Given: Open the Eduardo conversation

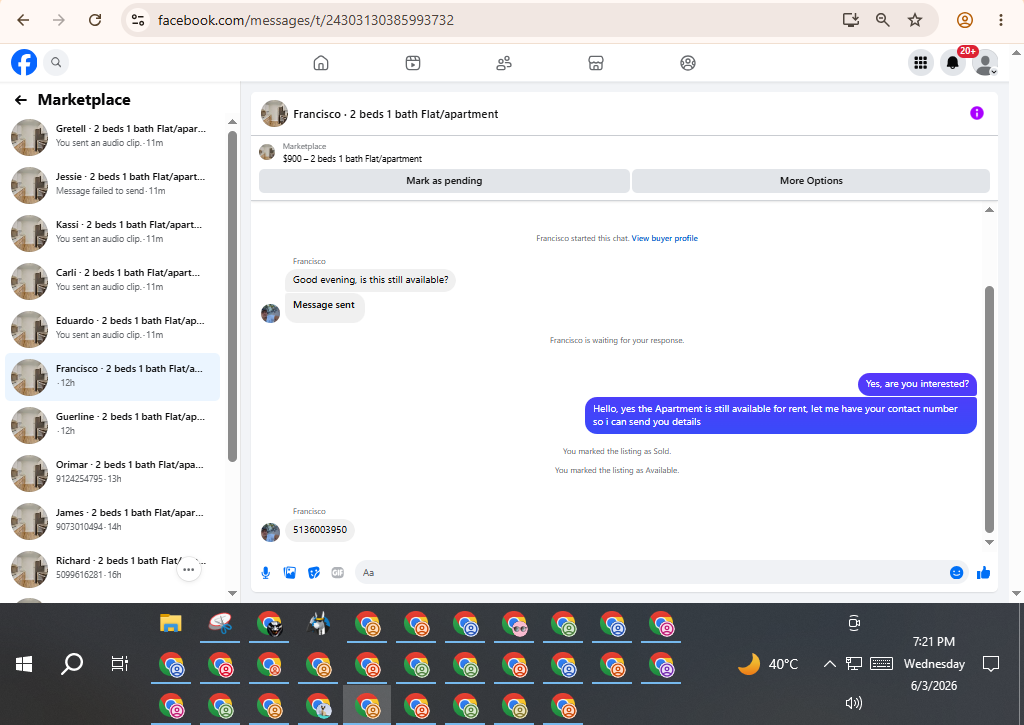Looking at the screenshot, I should click(112, 329).
